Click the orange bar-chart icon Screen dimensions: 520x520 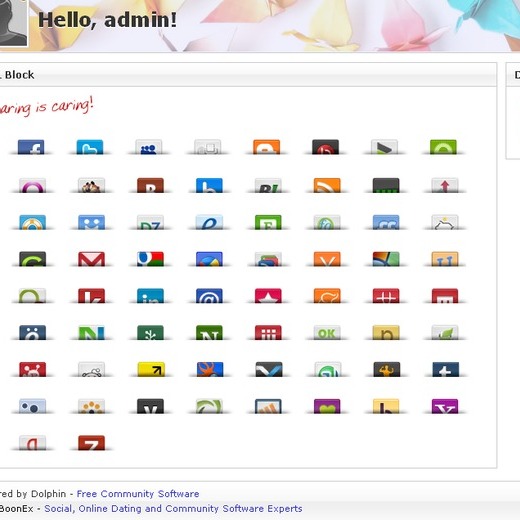pyautogui.click(x=268, y=406)
